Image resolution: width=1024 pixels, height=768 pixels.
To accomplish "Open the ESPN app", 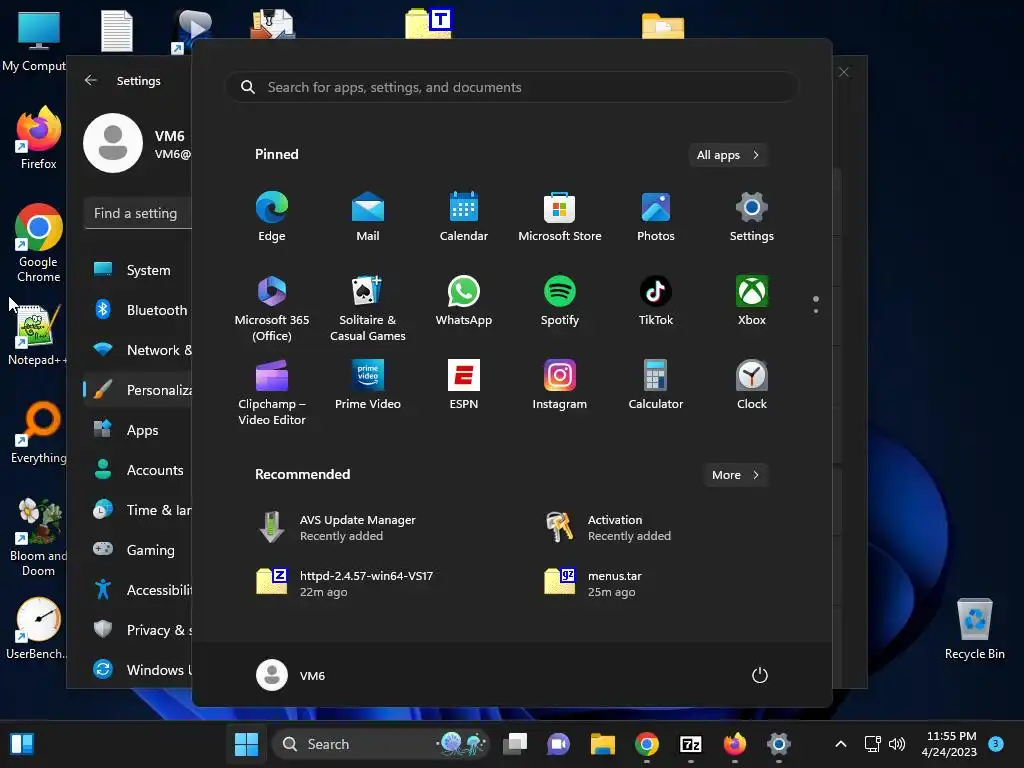I will click(x=464, y=385).
